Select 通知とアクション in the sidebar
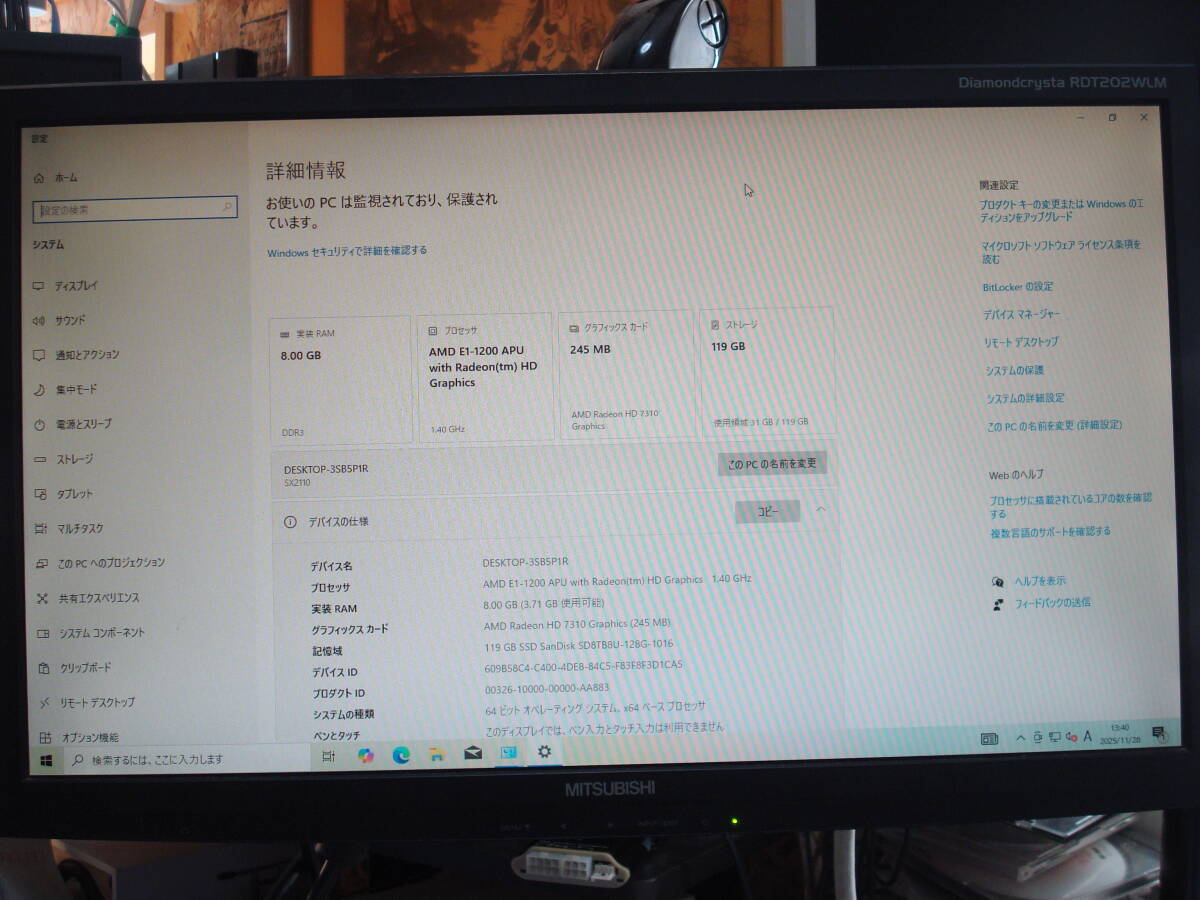 pyautogui.click(x=76, y=355)
